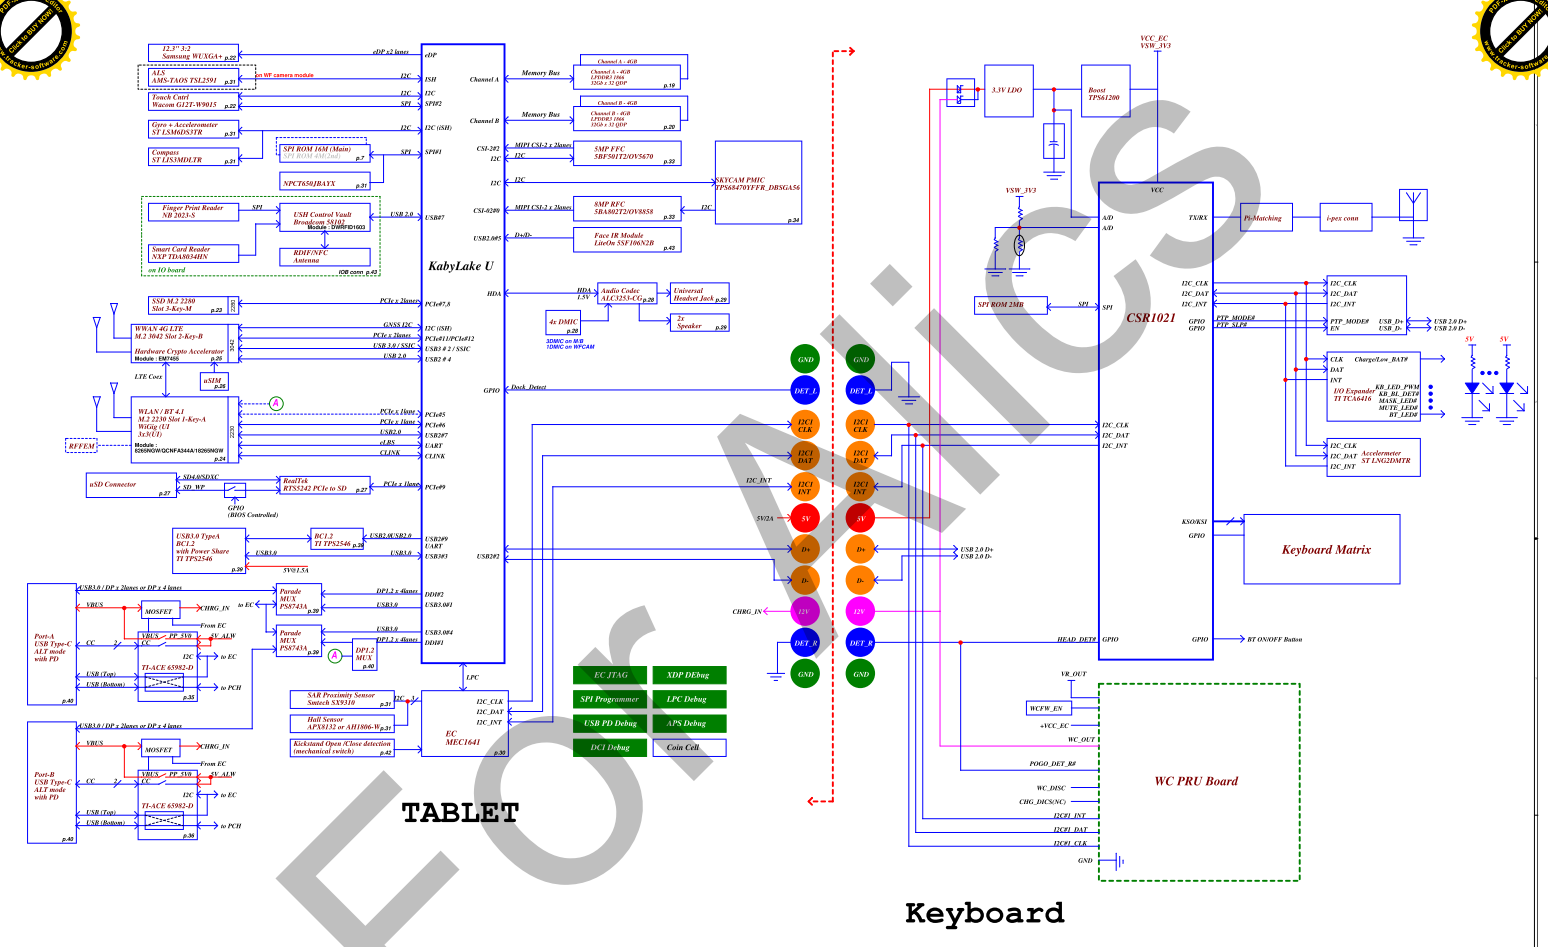The image size is (1548, 947).
Task: Click the tablet-side orange D+ pin
Action: click(805, 549)
